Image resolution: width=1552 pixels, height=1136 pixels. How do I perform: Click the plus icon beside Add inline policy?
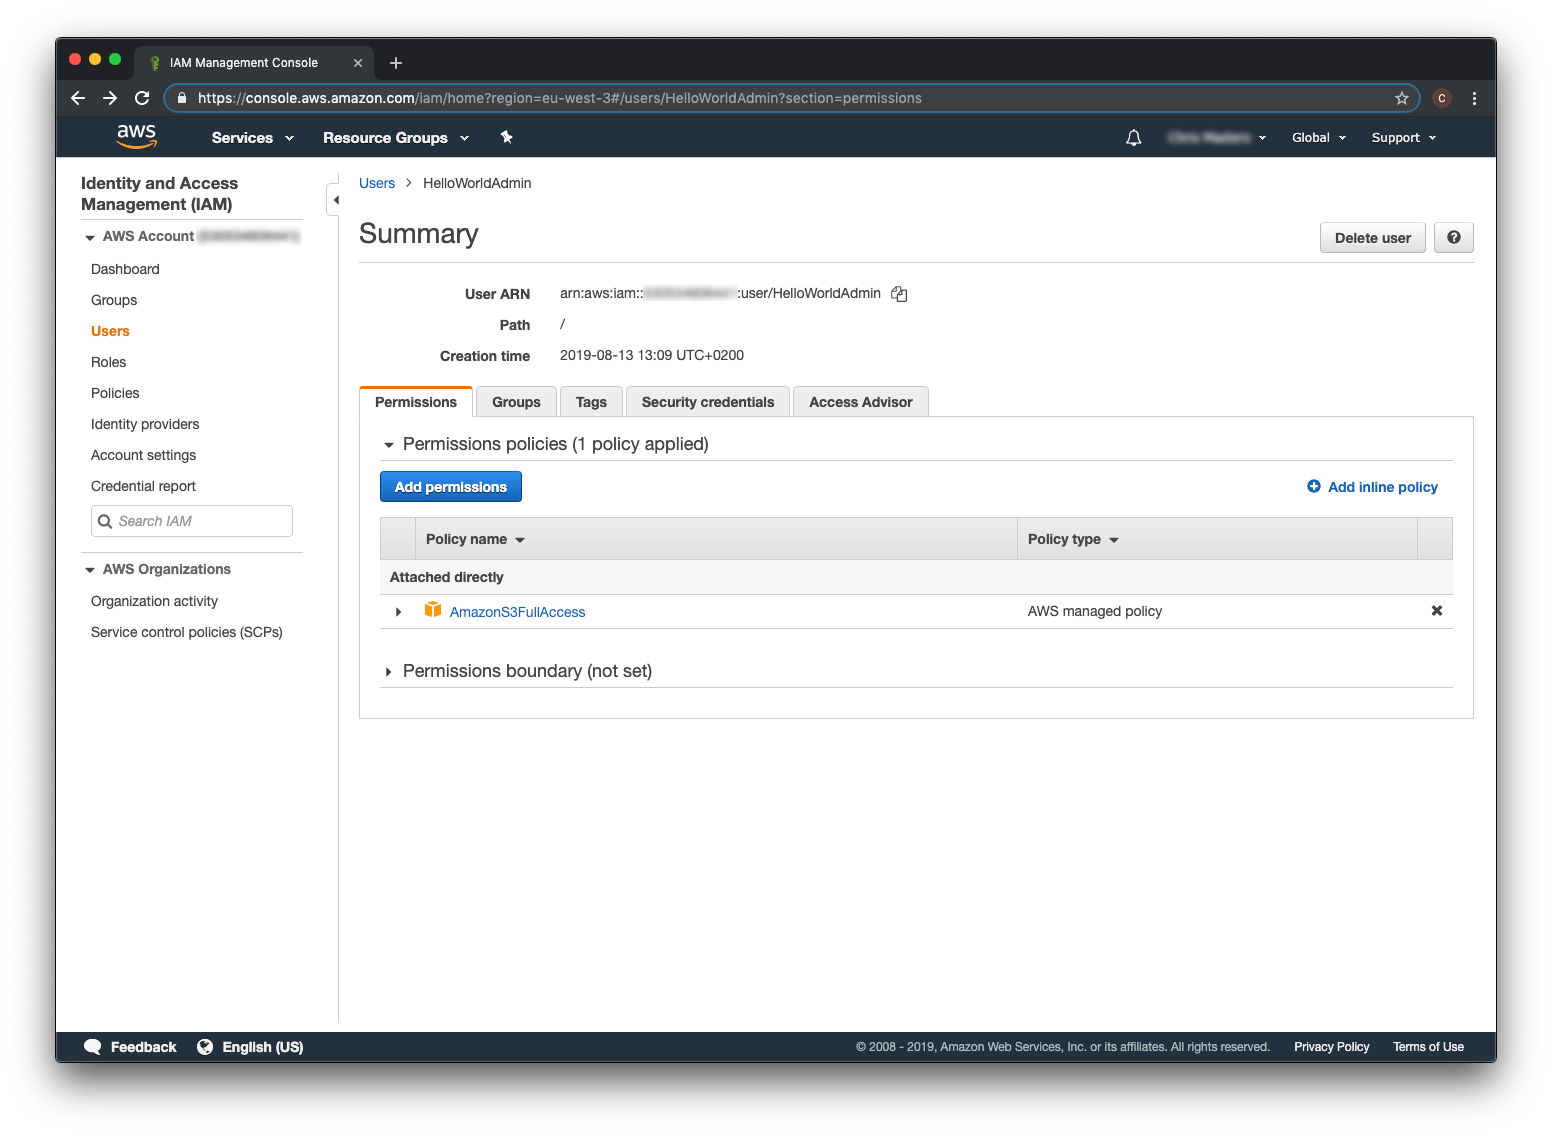[x=1314, y=486]
